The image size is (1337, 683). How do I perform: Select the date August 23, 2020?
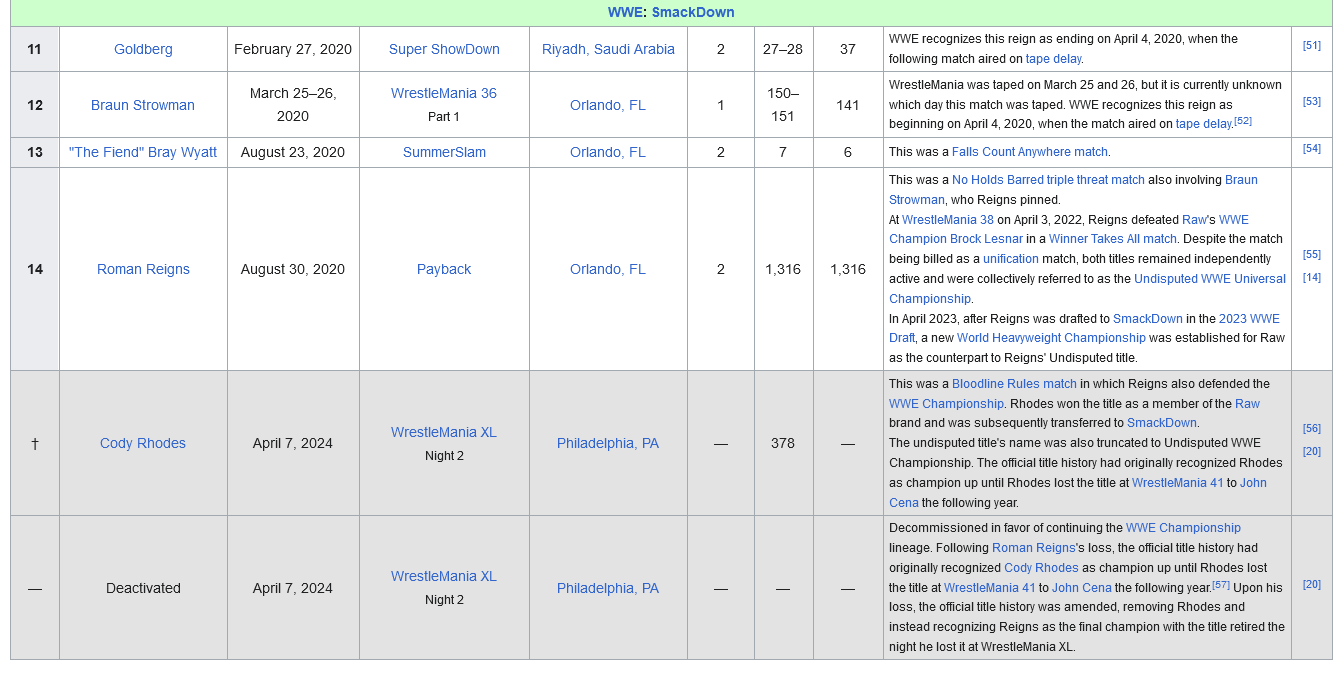click(293, 152)
